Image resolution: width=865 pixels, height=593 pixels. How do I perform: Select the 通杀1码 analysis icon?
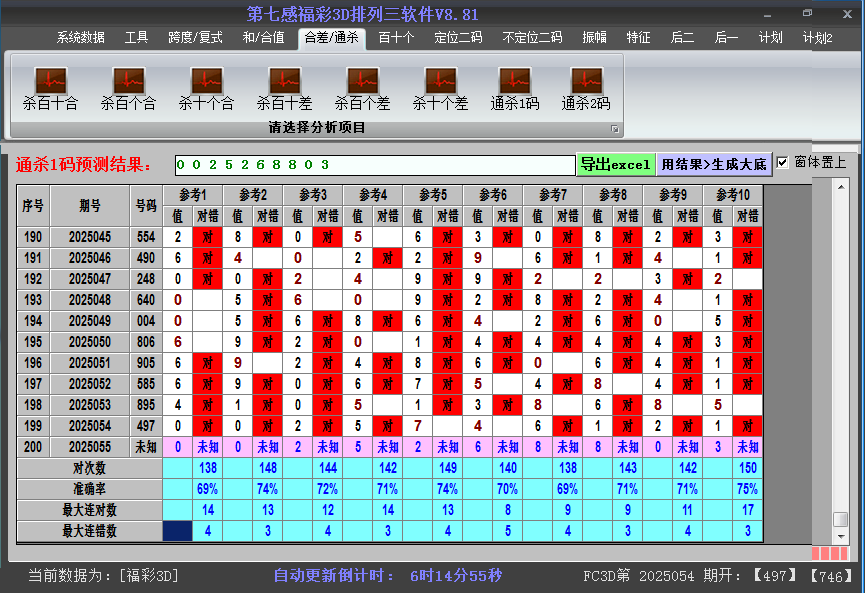(515, 88)
